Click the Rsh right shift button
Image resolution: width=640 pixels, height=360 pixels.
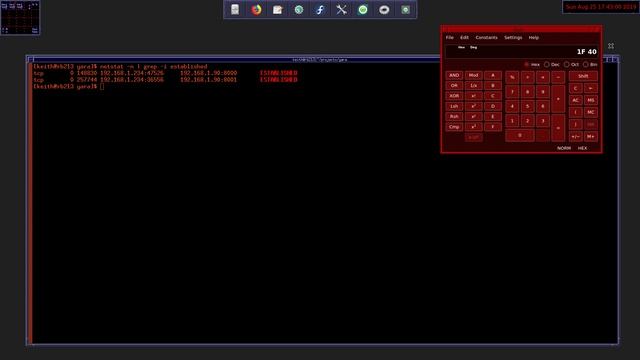tap(454, 116)
